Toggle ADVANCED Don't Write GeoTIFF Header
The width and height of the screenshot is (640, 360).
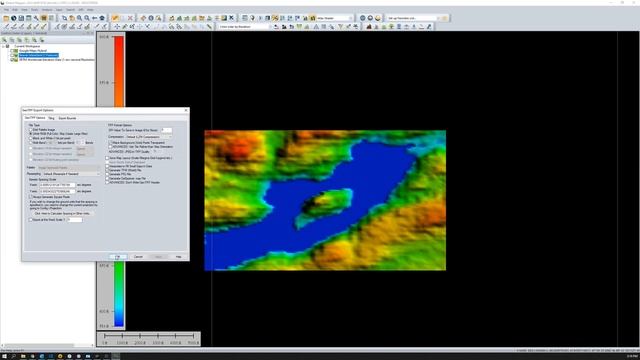[x=107, y=182]
